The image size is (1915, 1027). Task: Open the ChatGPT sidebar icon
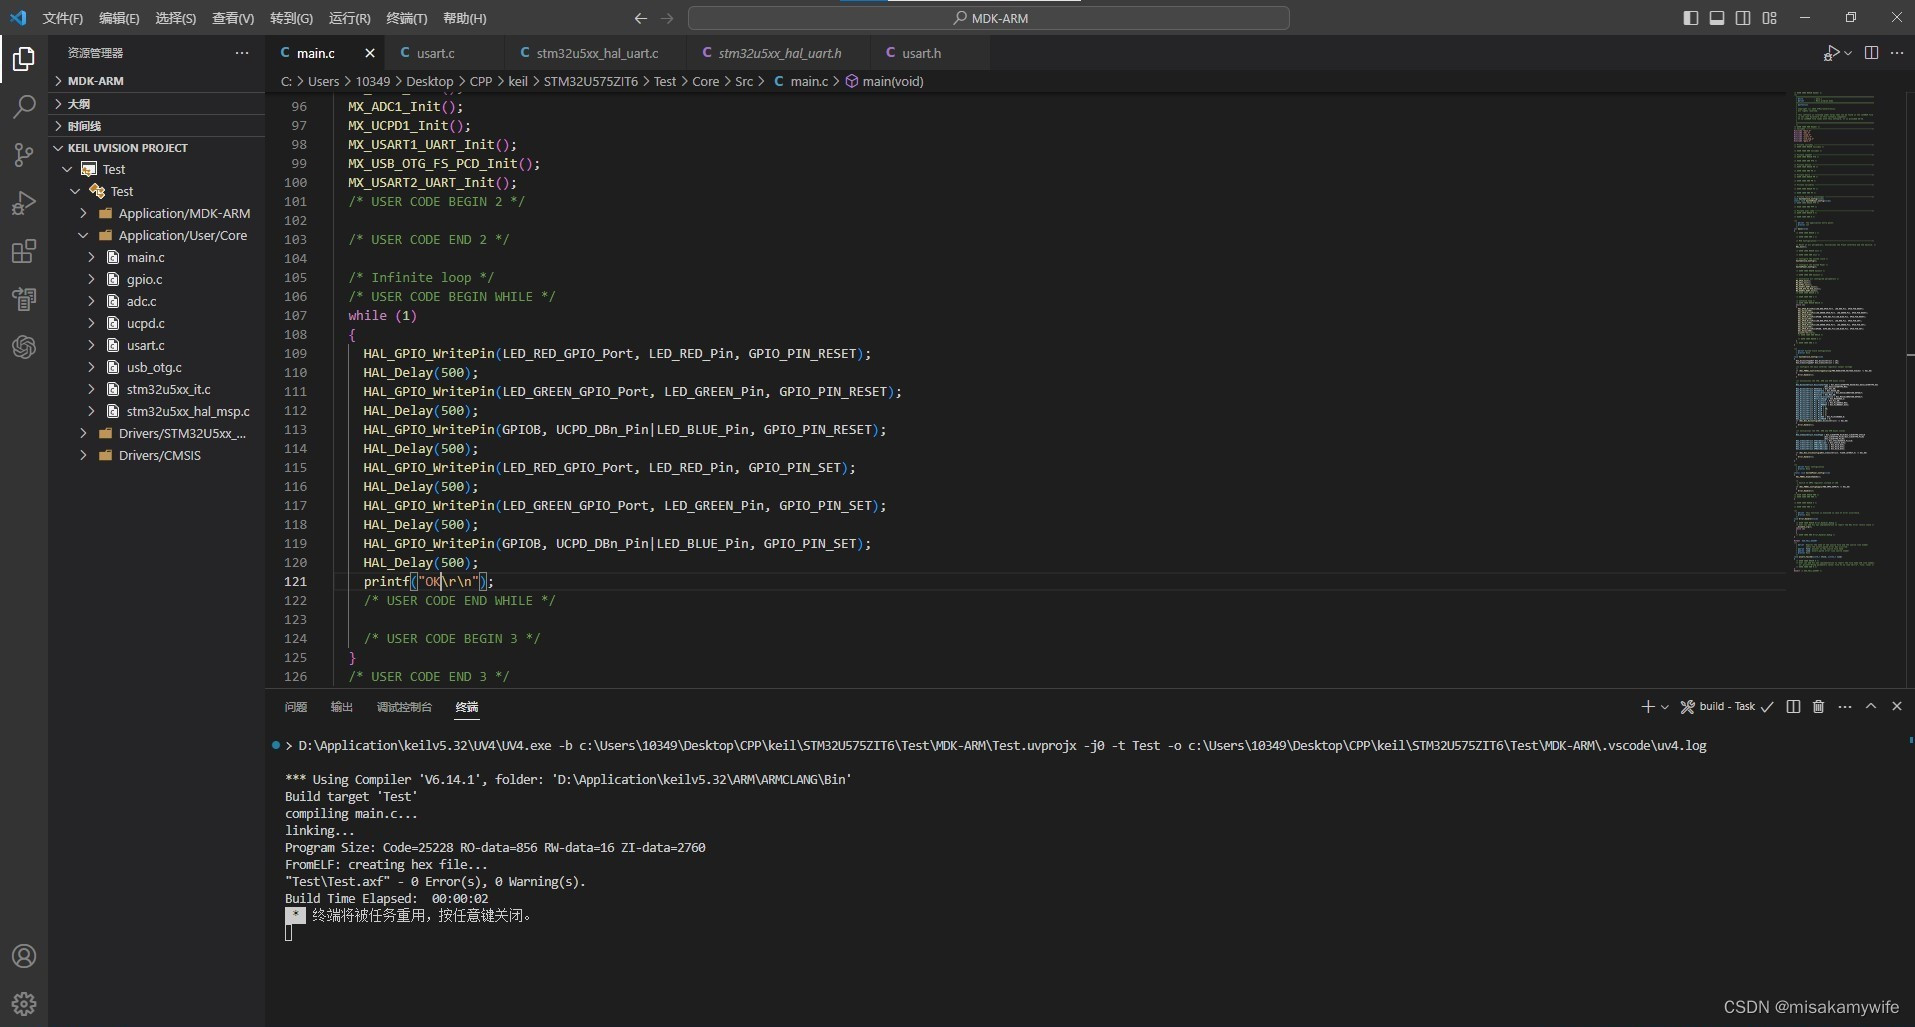[24, 347]
